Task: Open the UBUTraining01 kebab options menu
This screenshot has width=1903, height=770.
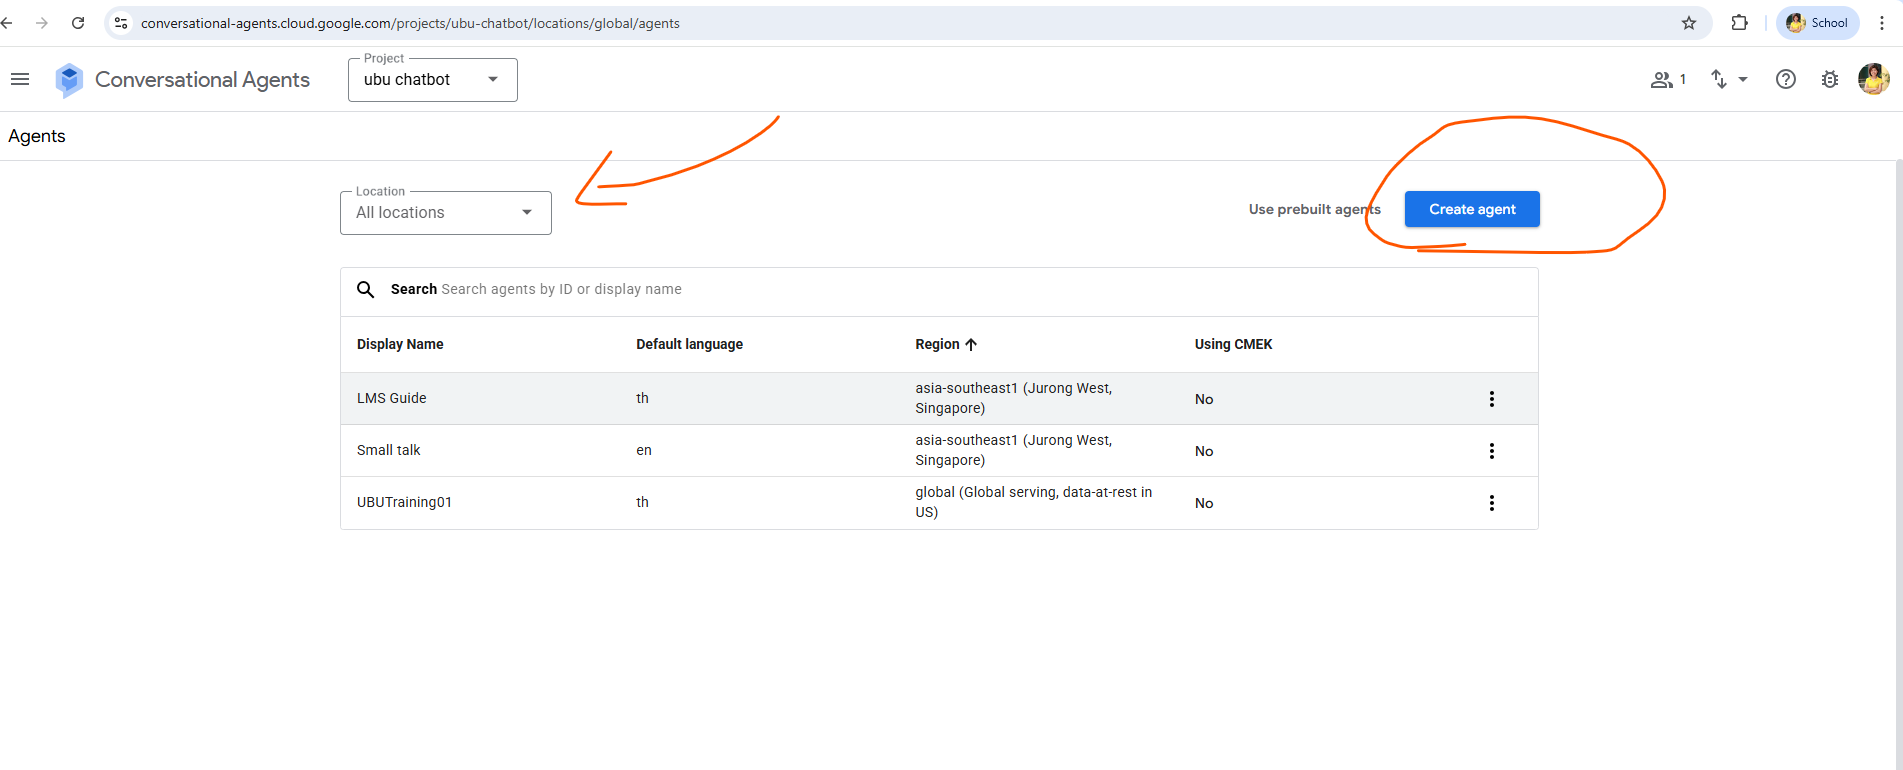Action: [x=1491, y=503]
